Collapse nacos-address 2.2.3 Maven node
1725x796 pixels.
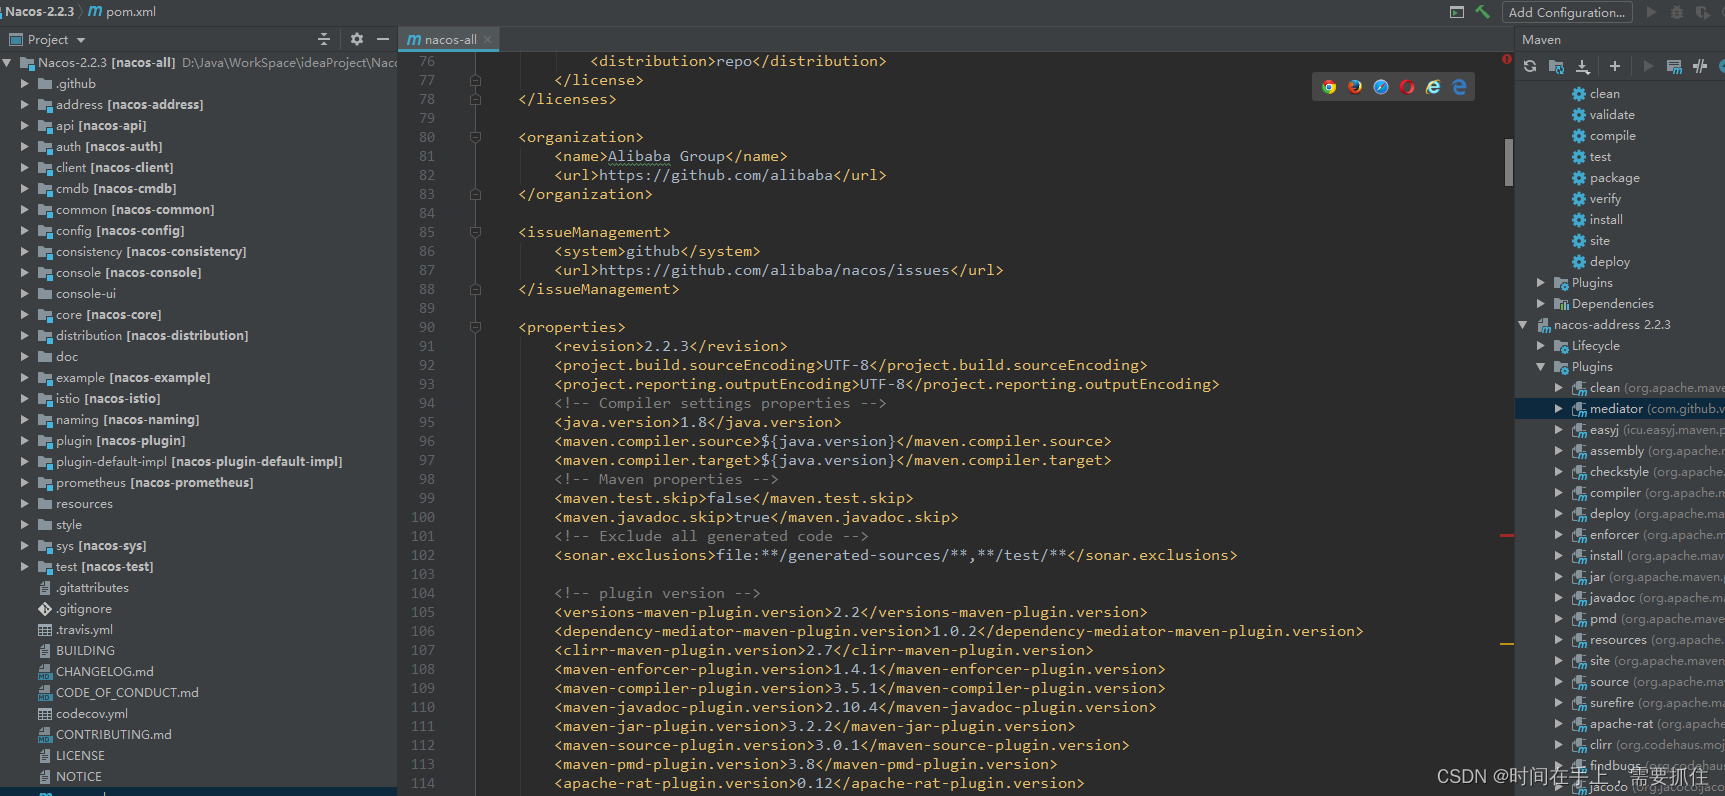[x=1523, y=324]
